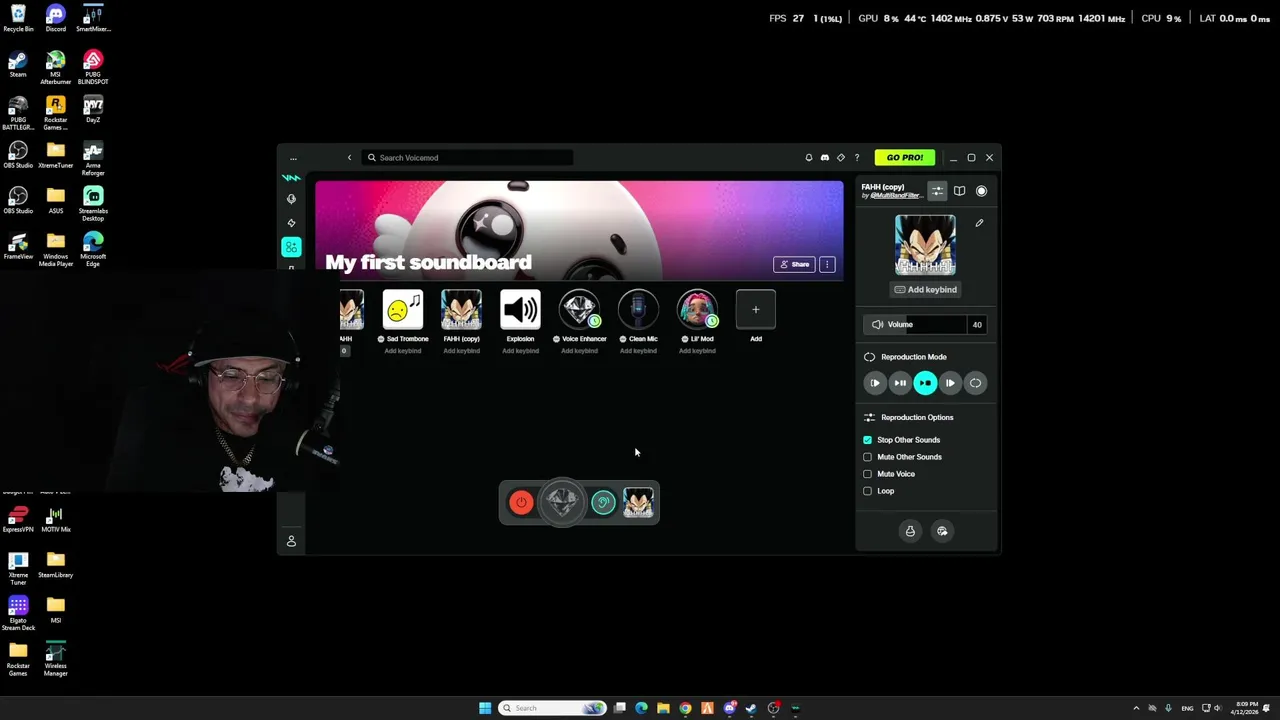Select the fourth reproduction mode button
Viewport: 1280px width, 720px height.
[x=950, y=383]
